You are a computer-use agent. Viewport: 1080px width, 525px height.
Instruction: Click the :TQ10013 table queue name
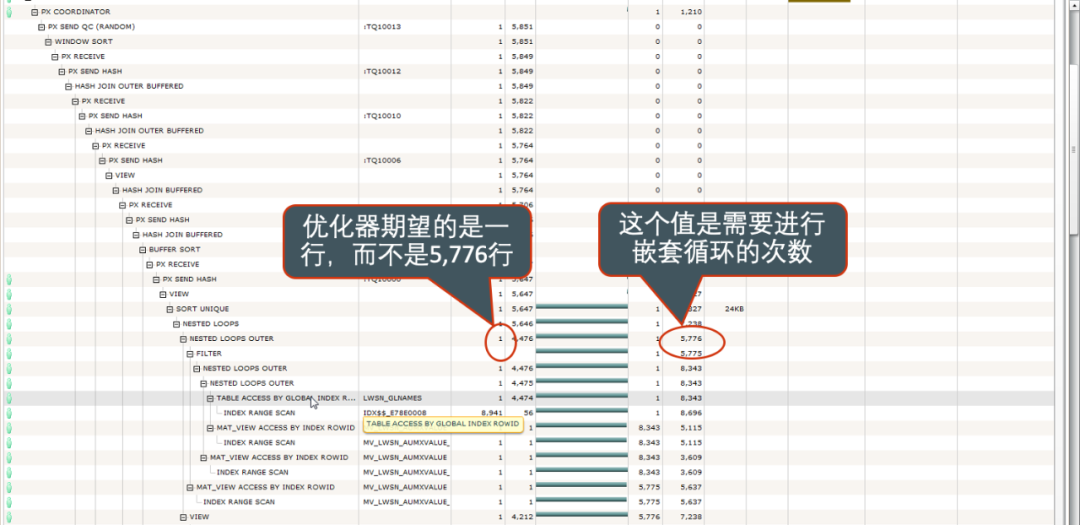(x=381, y=27)
